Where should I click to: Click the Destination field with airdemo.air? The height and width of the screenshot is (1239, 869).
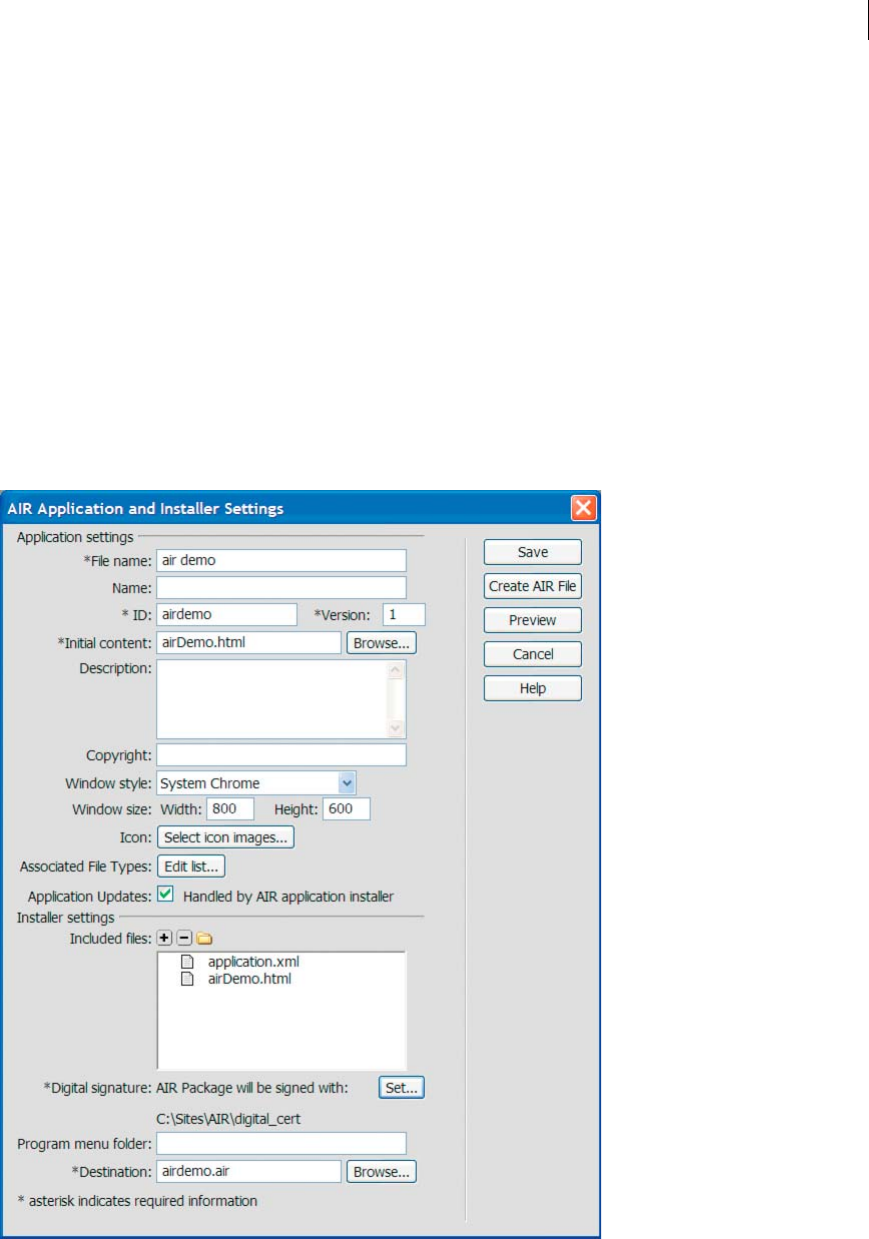(x=249, y=1171)
